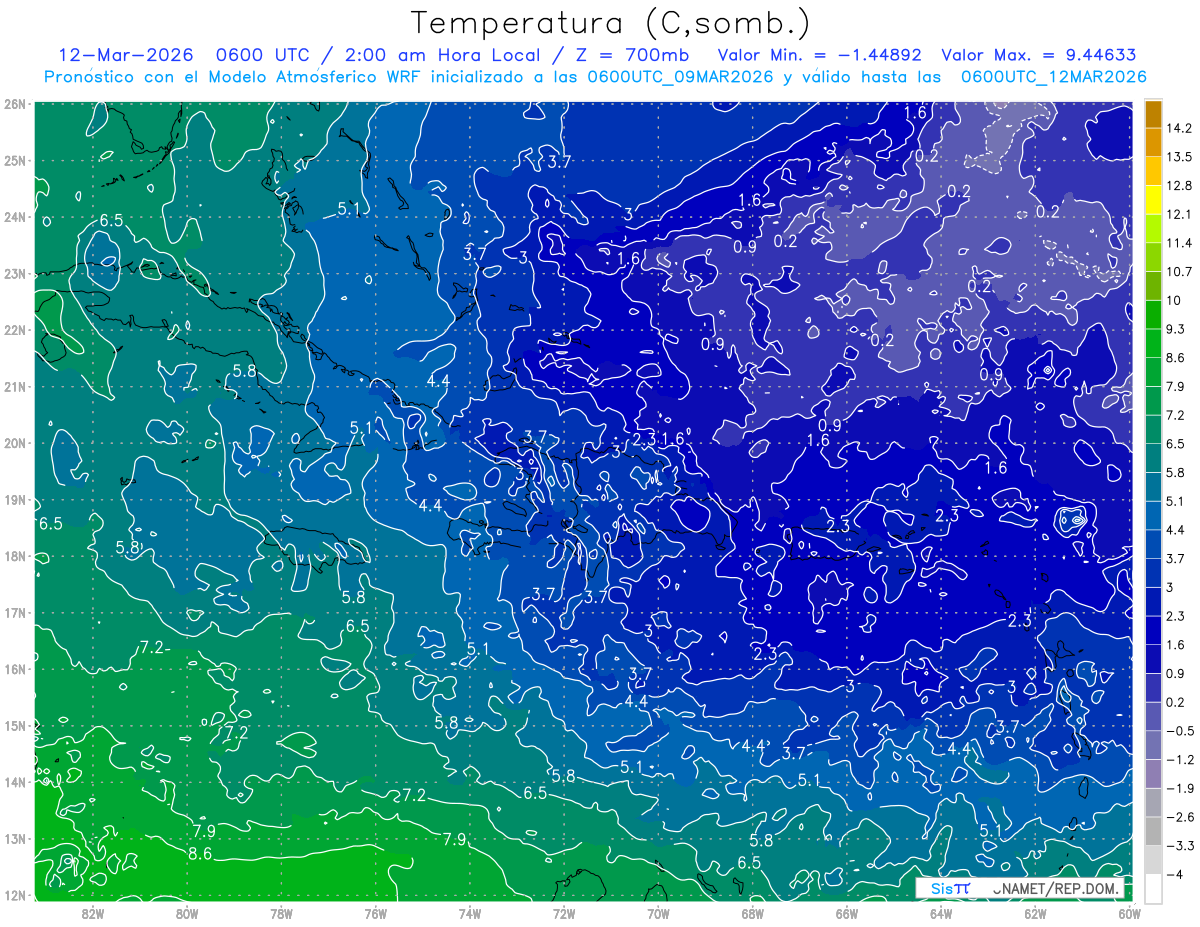Click the "21N" latitude label
1200x927 pixels.
tap(15, 387)
